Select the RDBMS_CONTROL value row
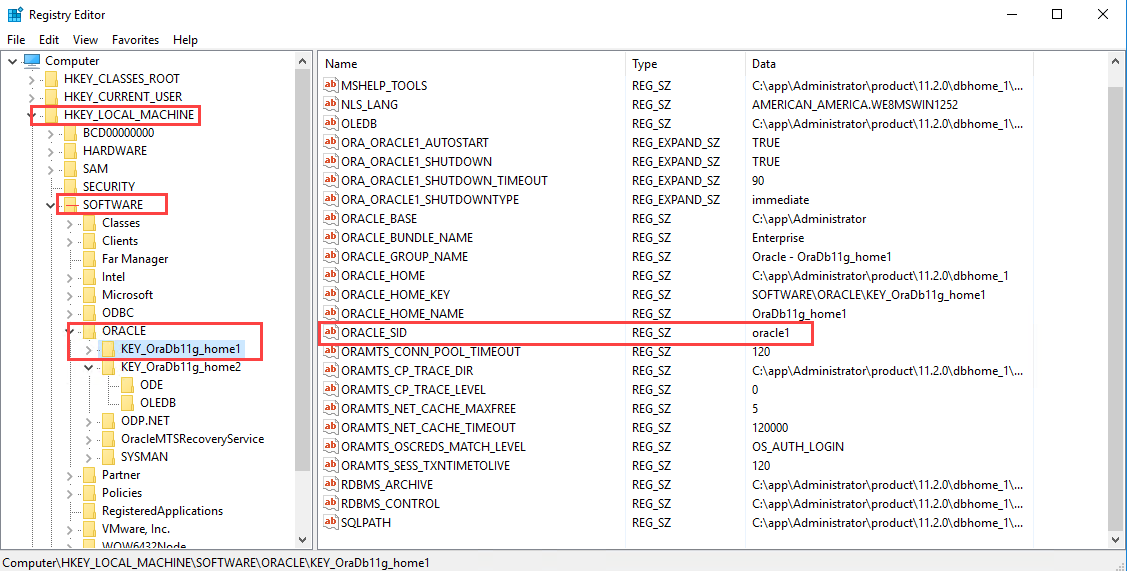 [x=390, y=503]
